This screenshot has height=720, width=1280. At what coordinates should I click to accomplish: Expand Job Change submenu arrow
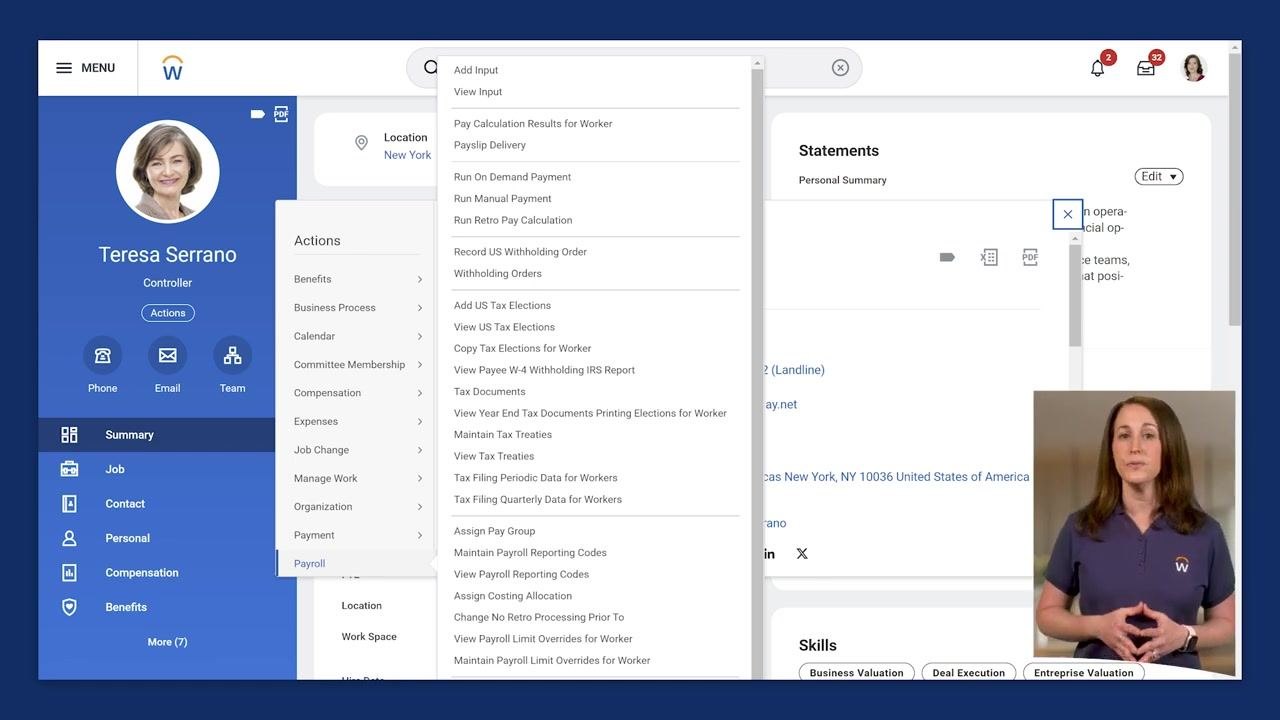(420, 450)
